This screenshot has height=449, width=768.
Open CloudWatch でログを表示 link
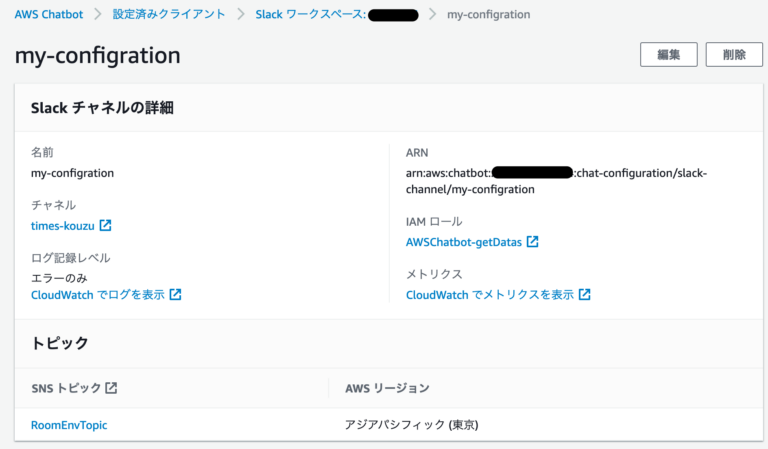pyautogui.click(x=98, y=295)
